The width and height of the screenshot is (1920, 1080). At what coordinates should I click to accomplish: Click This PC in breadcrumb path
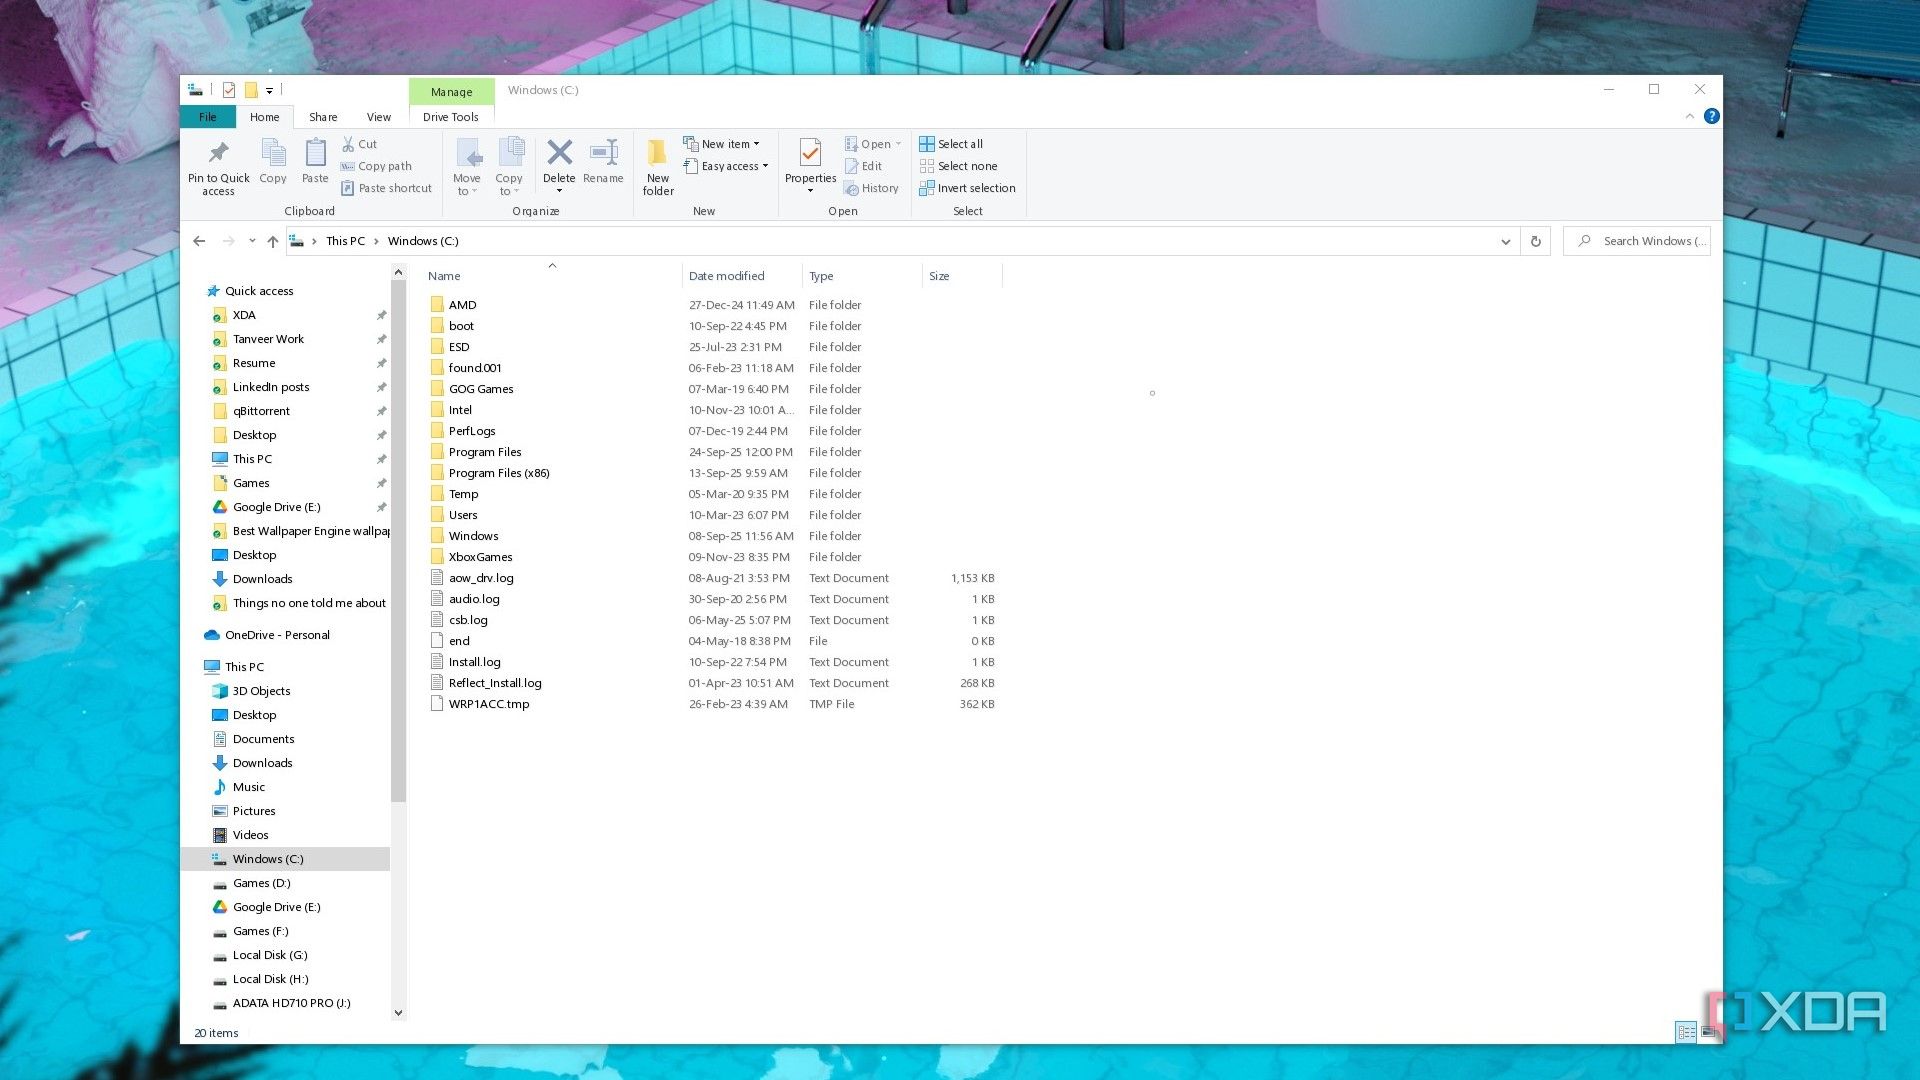(345, 241)
